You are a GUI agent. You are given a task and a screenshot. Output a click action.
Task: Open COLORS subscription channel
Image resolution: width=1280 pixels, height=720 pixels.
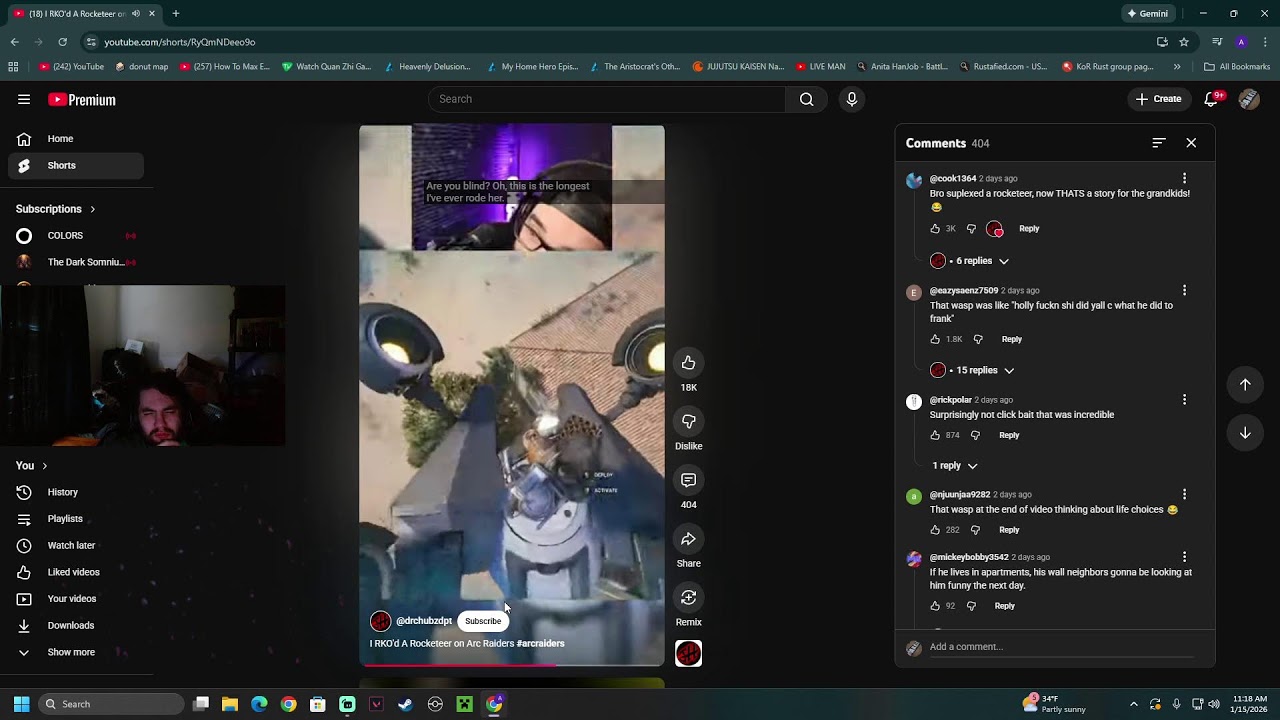click(x=75, y=236)
